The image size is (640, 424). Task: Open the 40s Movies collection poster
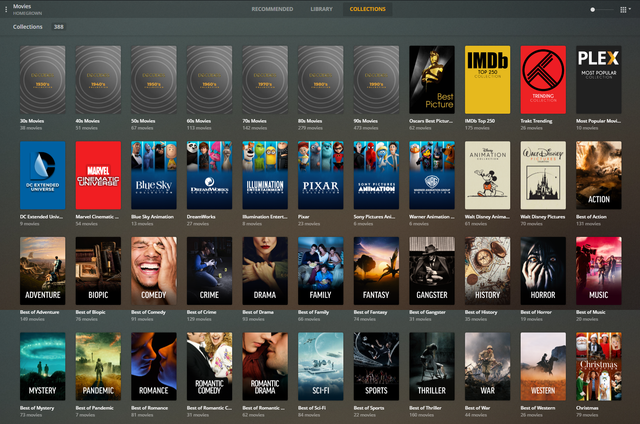(x=98, y=80)
